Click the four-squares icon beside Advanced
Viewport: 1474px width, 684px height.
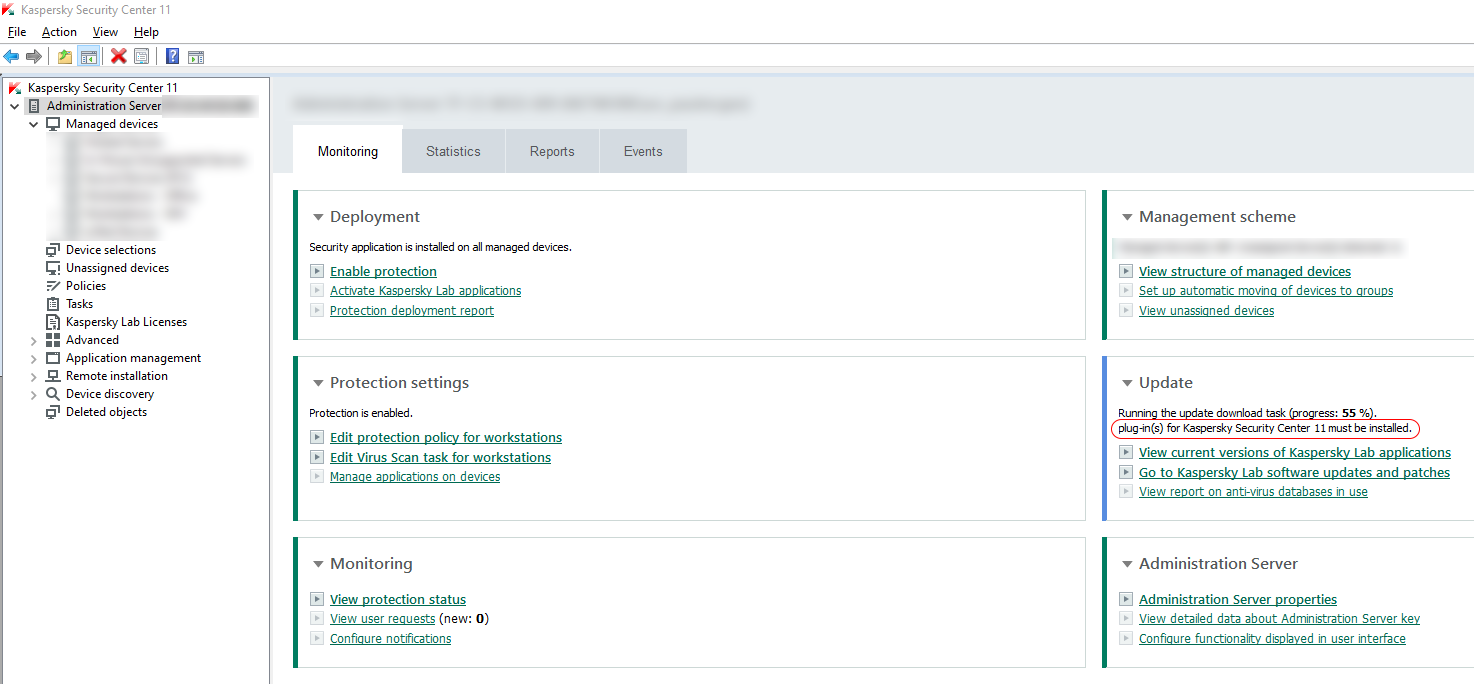click(x=53, y=340)
